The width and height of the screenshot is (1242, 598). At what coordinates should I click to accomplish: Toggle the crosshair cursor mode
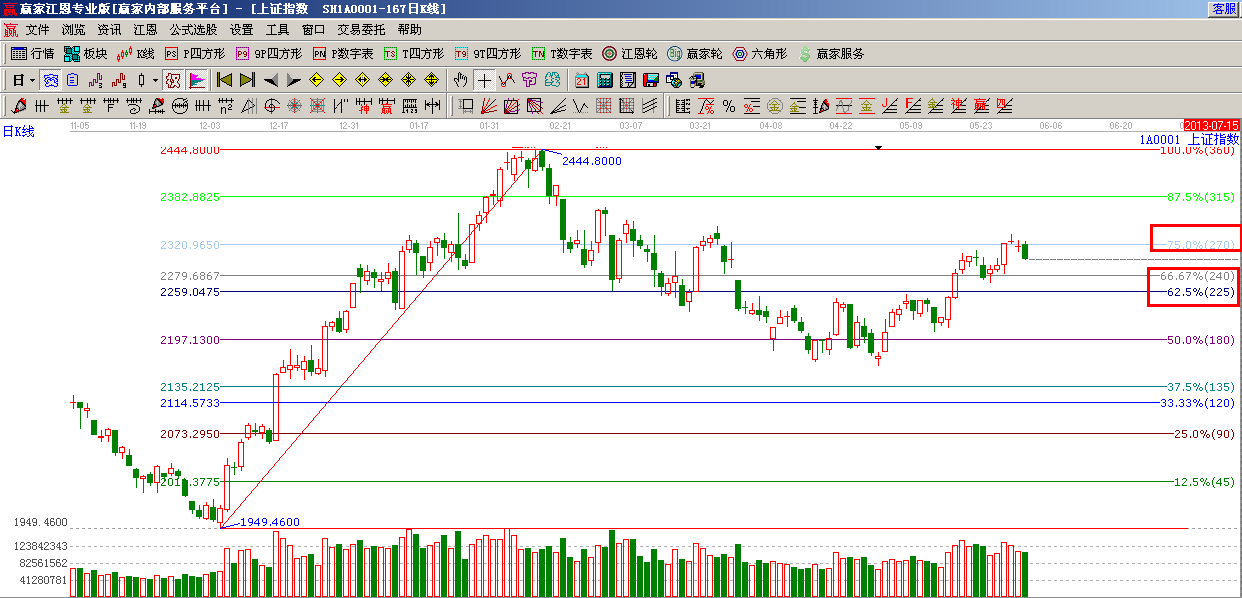click(x=484, y=80)
